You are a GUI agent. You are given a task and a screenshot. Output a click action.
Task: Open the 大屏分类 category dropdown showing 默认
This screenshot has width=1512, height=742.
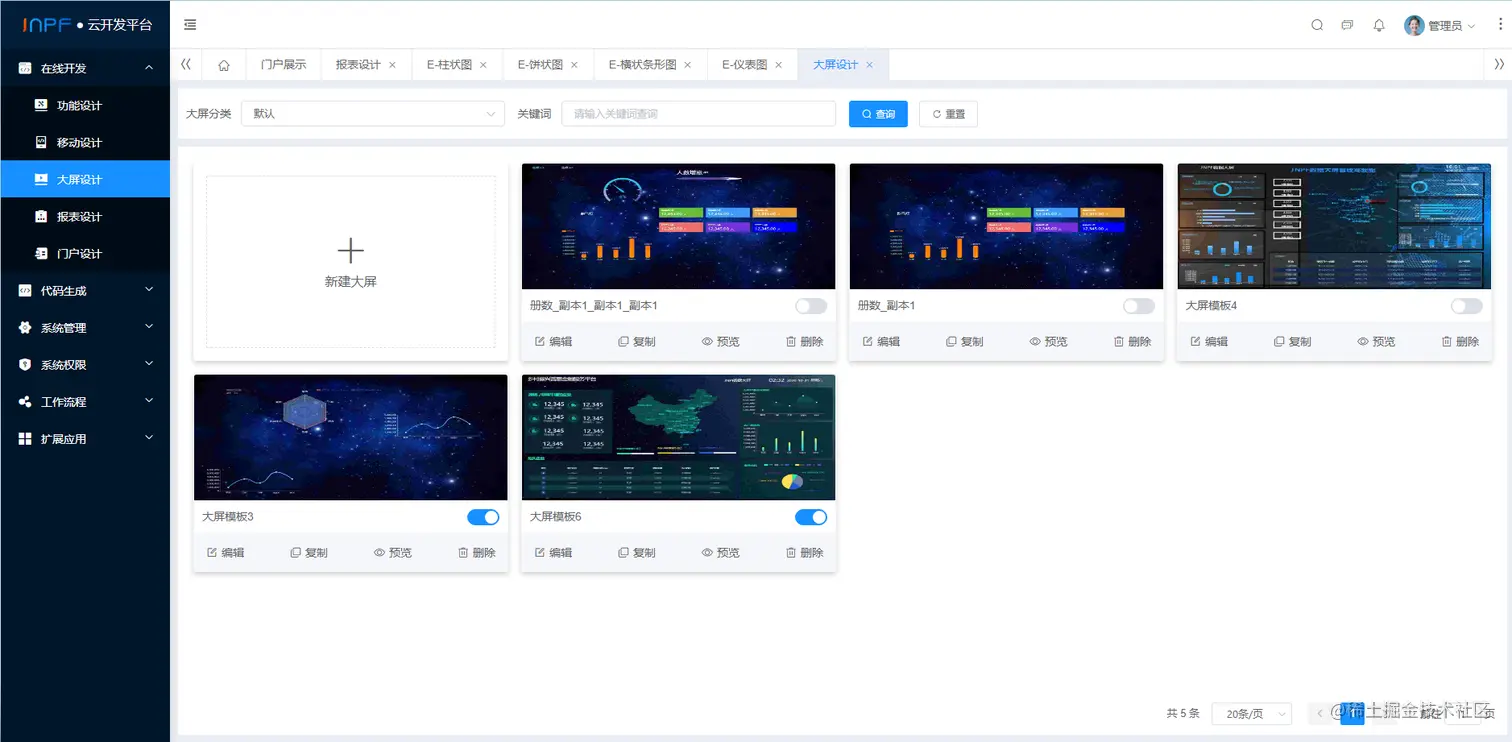pyautogui.click(x=372, y=113)
